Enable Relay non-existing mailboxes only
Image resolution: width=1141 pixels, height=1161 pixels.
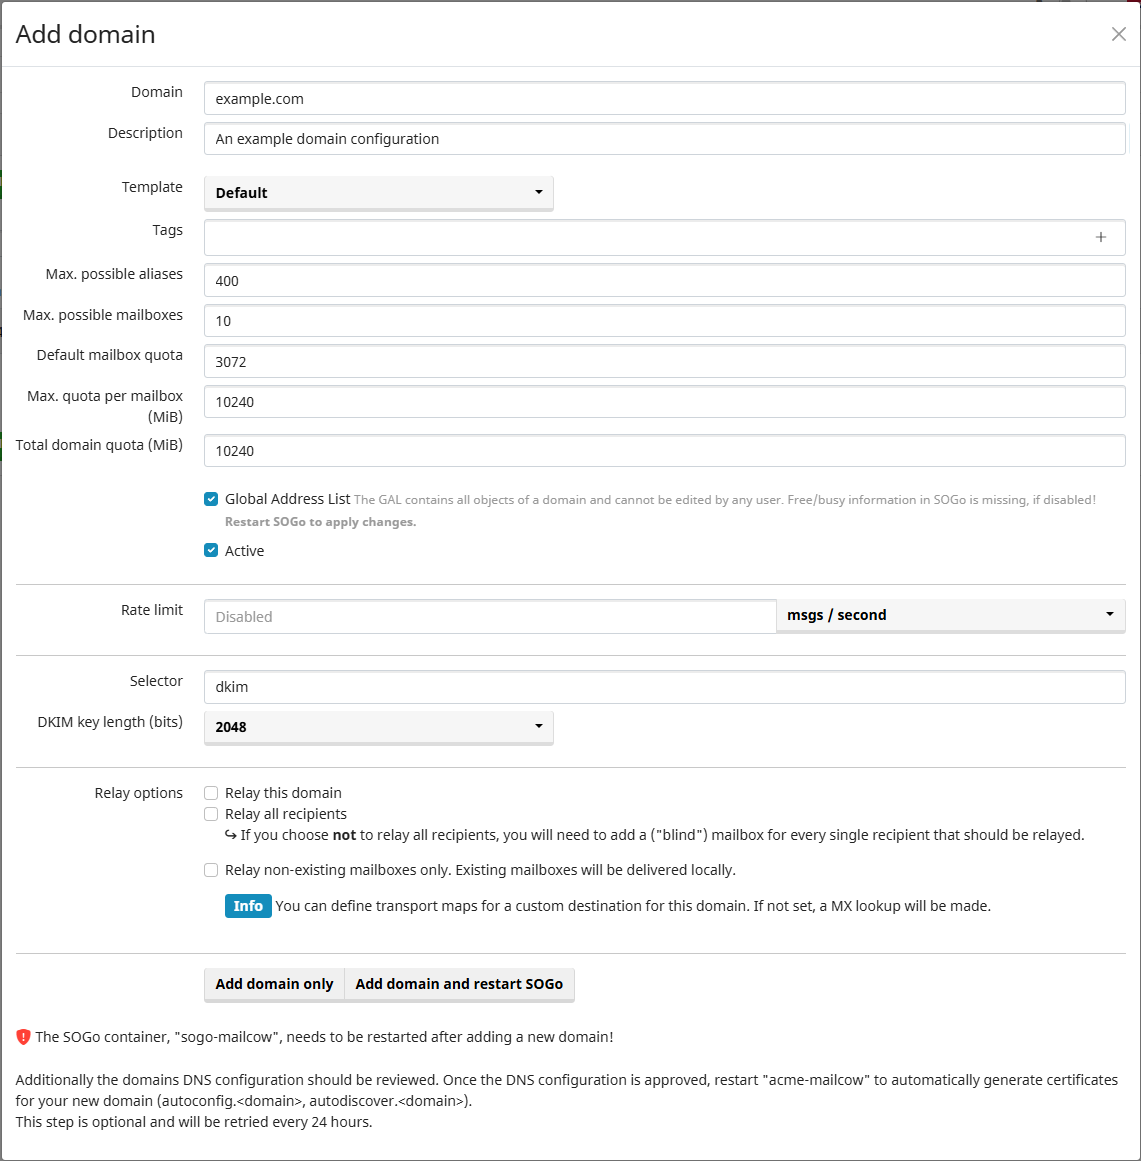pos(211,870)
